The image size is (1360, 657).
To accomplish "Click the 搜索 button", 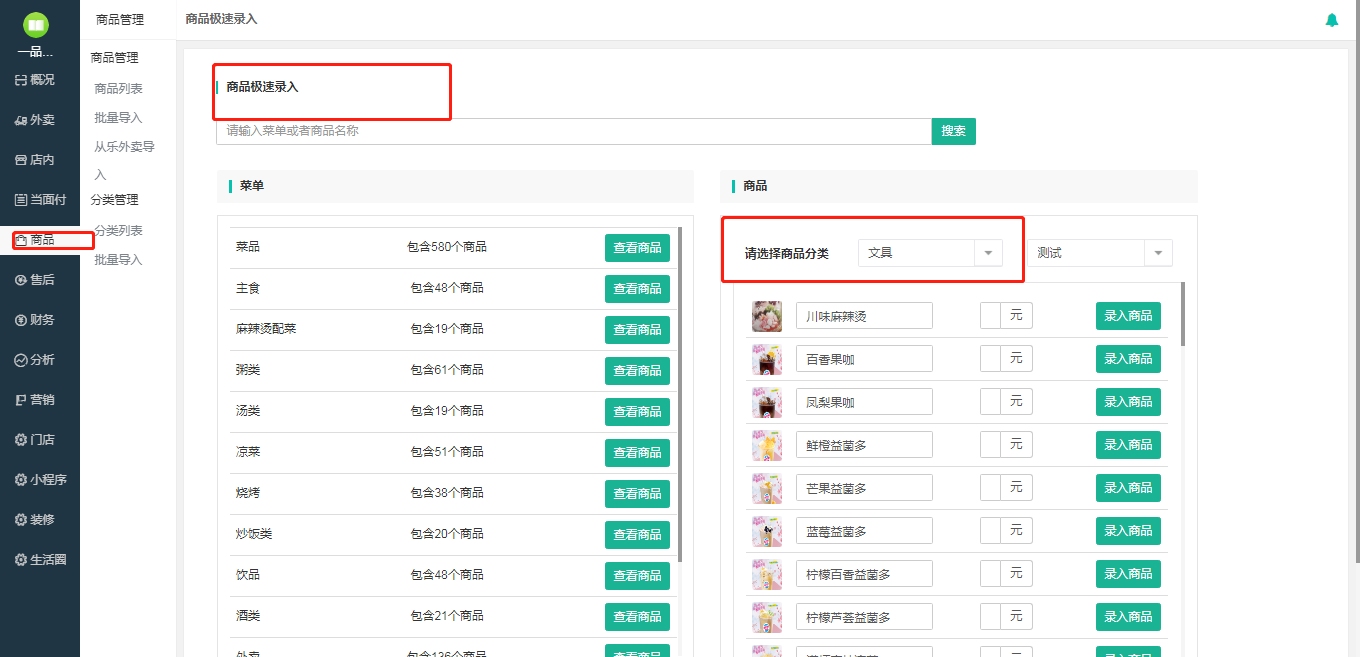I will [x=954, y=131].
